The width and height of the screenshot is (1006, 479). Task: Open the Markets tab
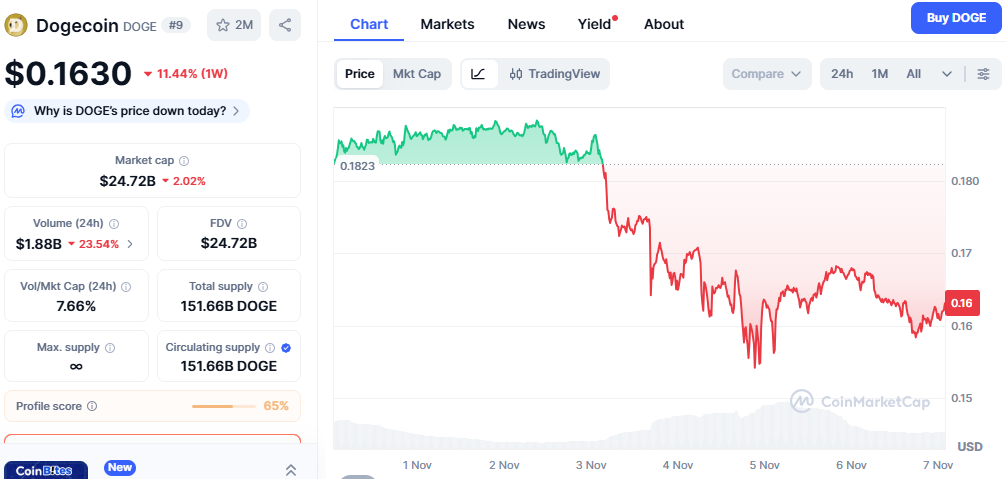447,24
